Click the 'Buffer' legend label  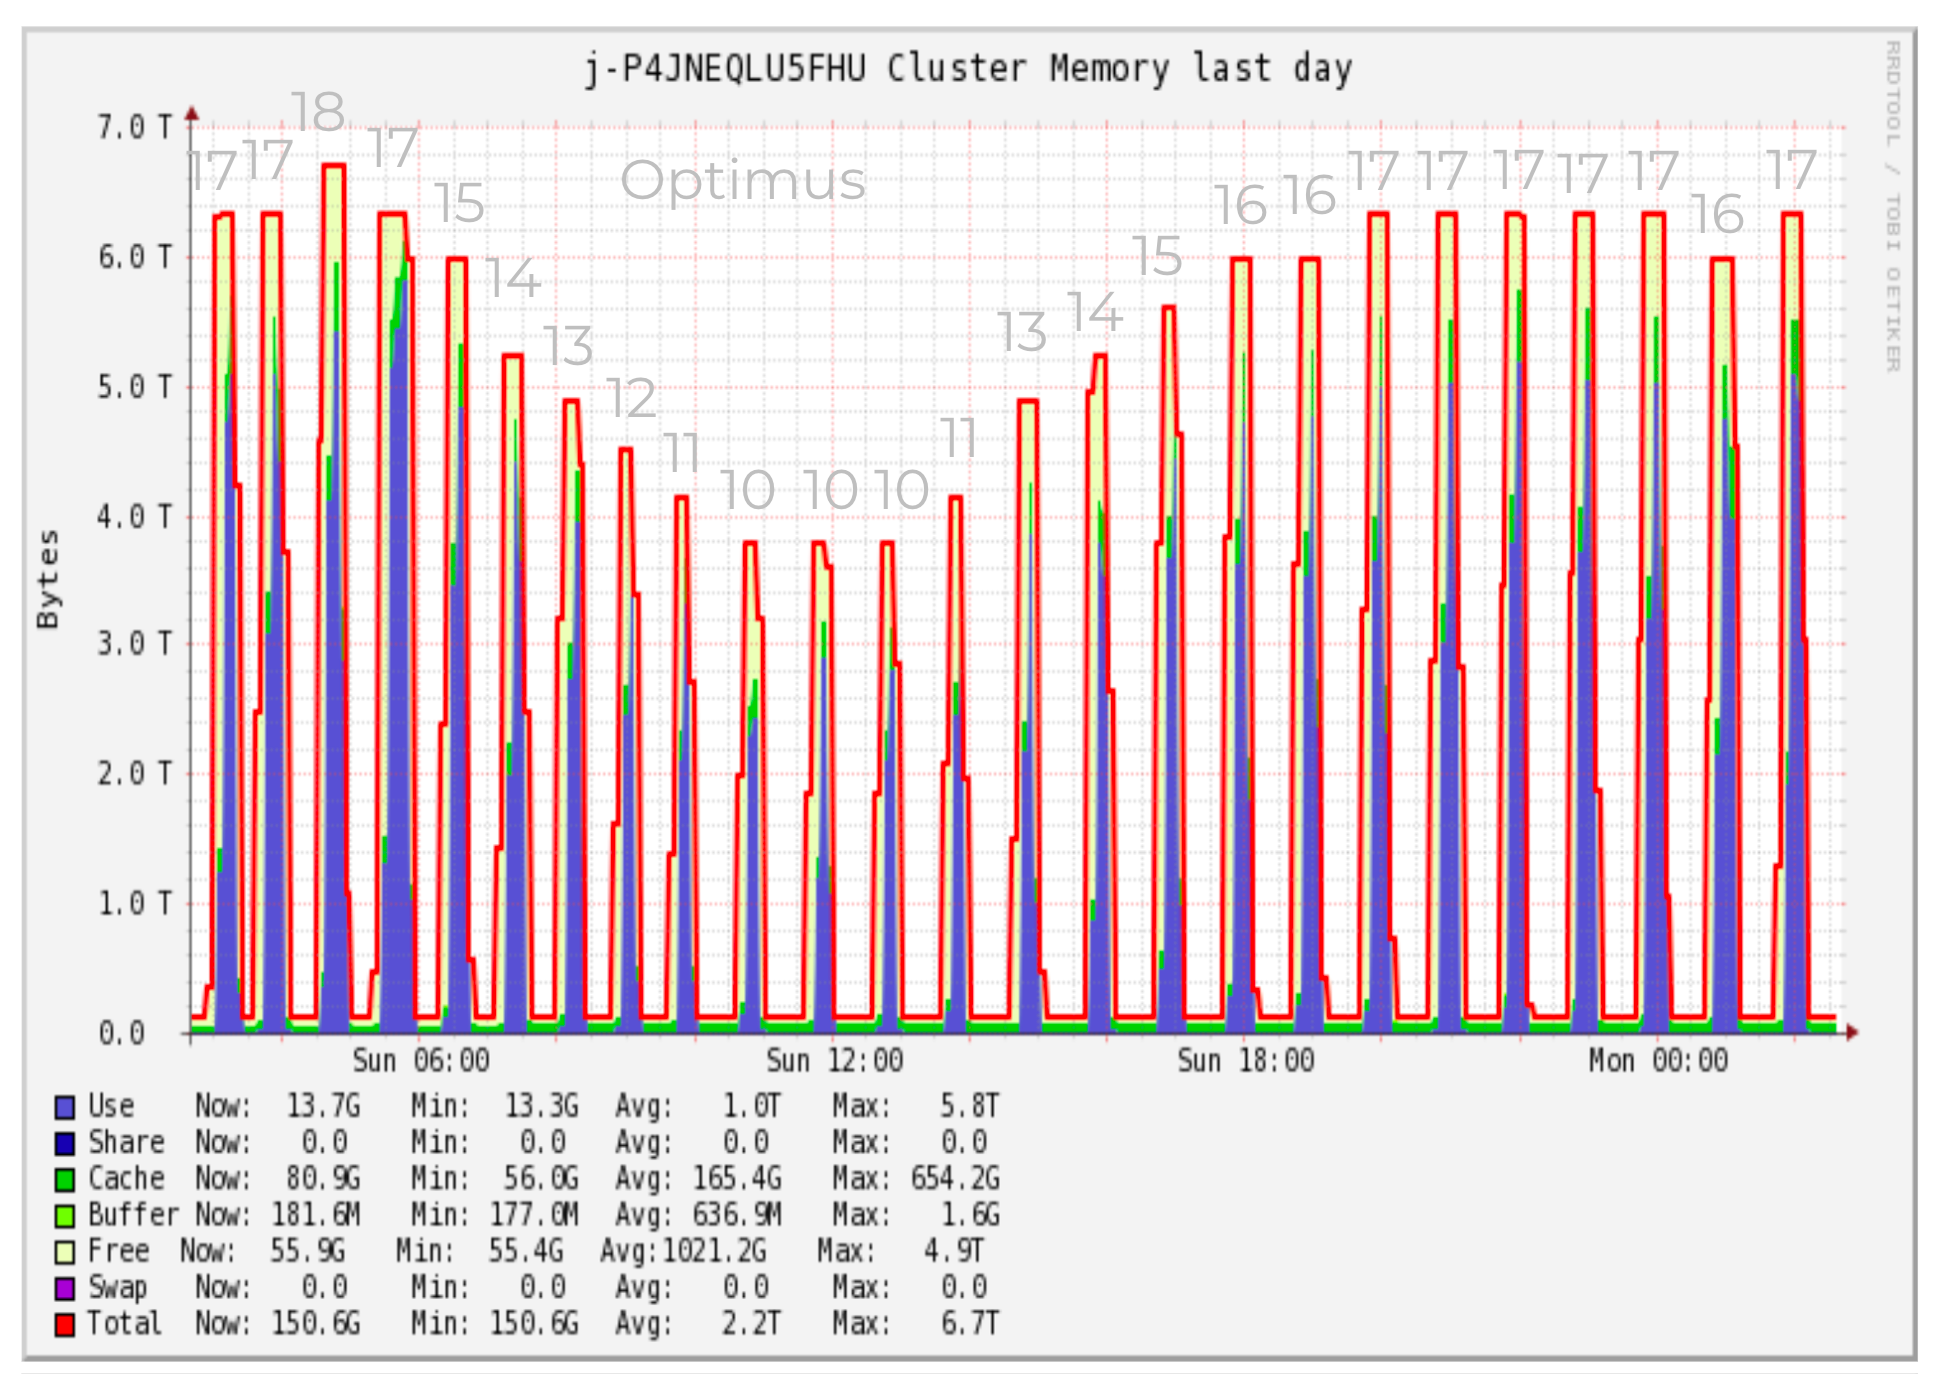pos(133,1214)
